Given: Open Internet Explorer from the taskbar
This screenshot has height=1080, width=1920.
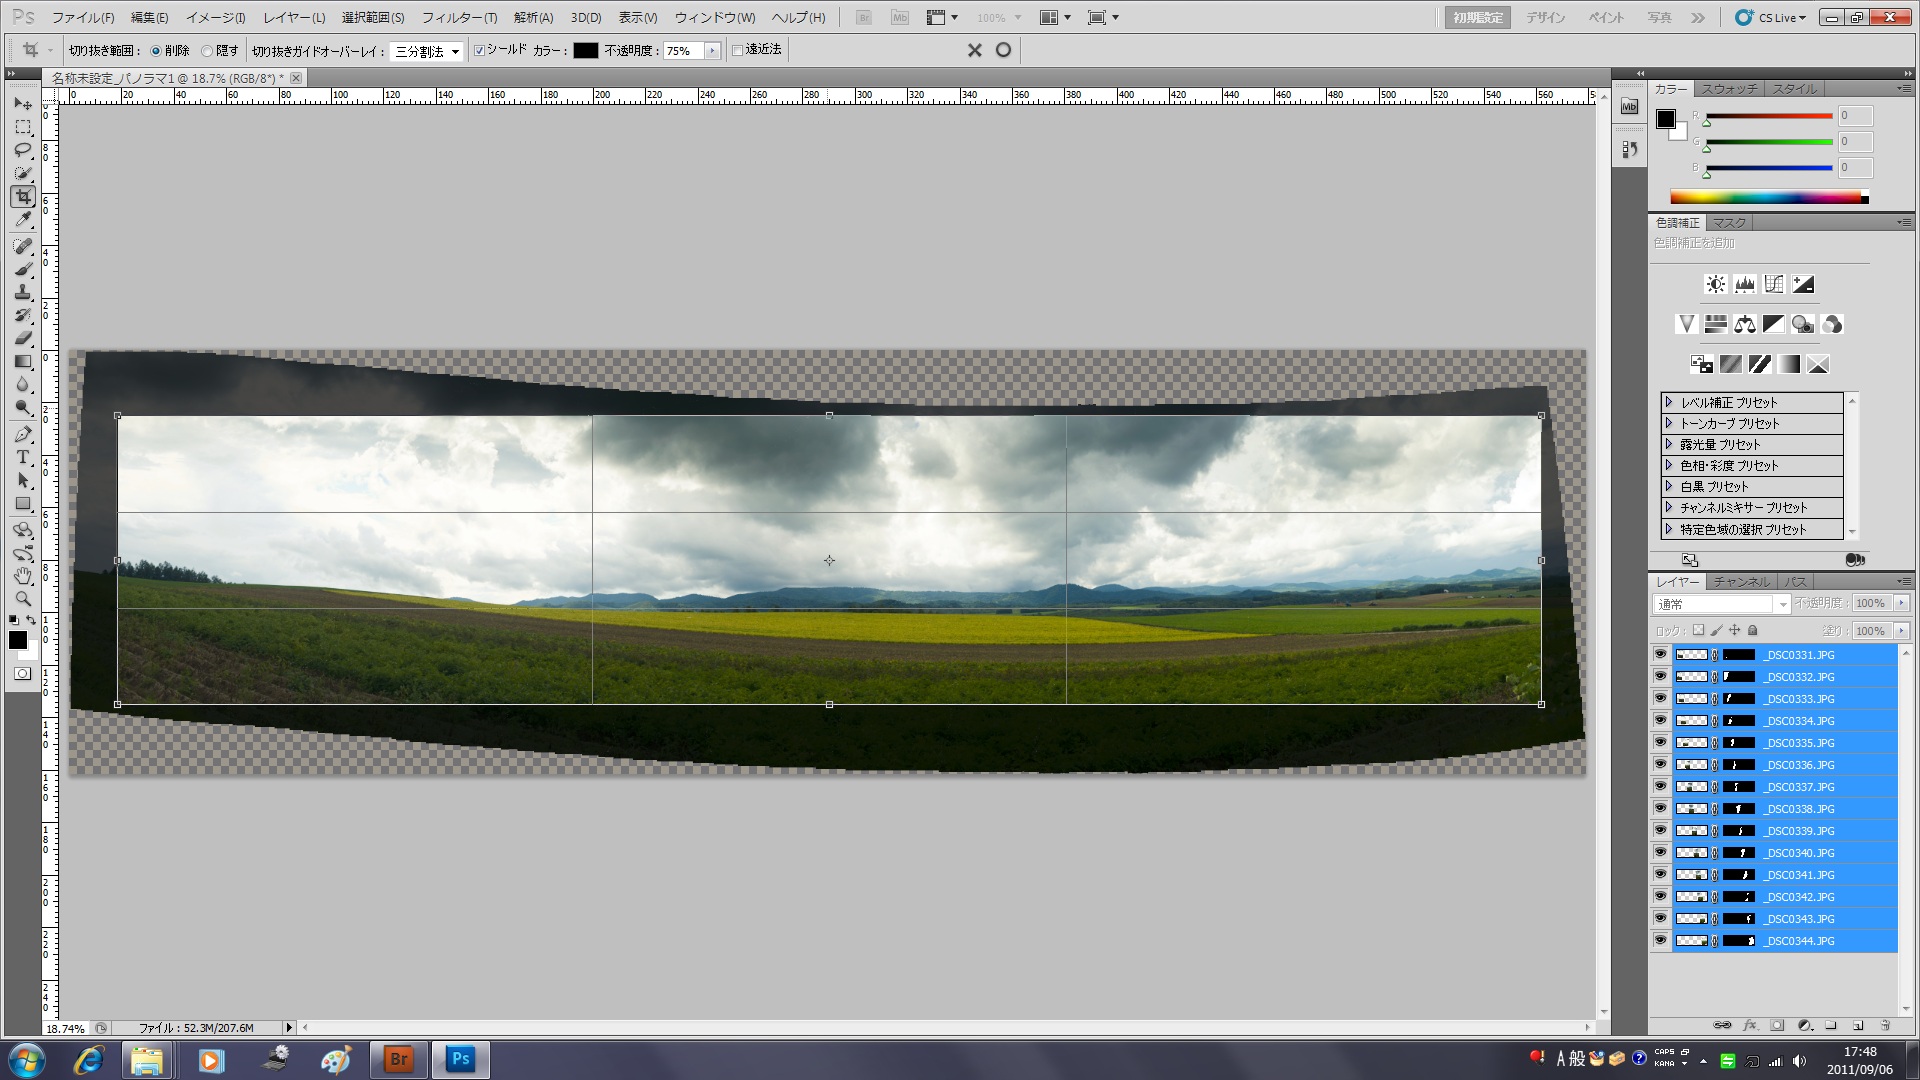Looking at the screenshot, I should (x=88, y=1059).
